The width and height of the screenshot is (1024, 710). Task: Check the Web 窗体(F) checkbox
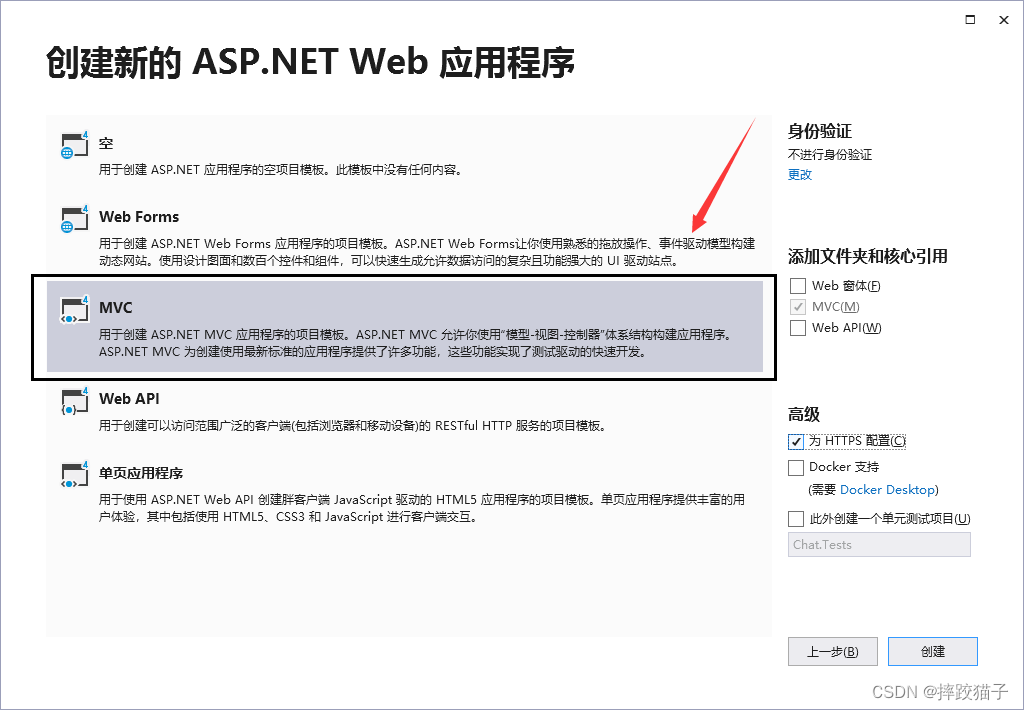click(797, 286)
